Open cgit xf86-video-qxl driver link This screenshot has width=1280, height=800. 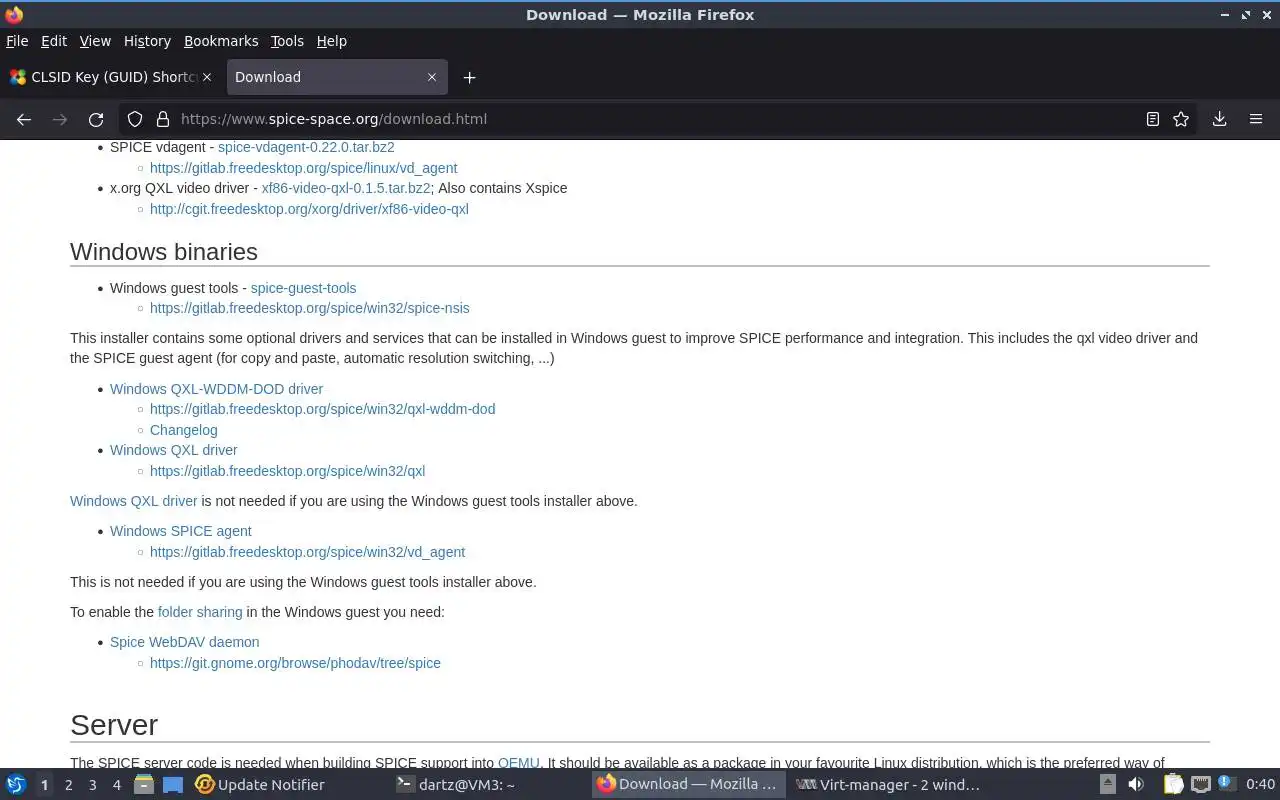click(309, 209)
